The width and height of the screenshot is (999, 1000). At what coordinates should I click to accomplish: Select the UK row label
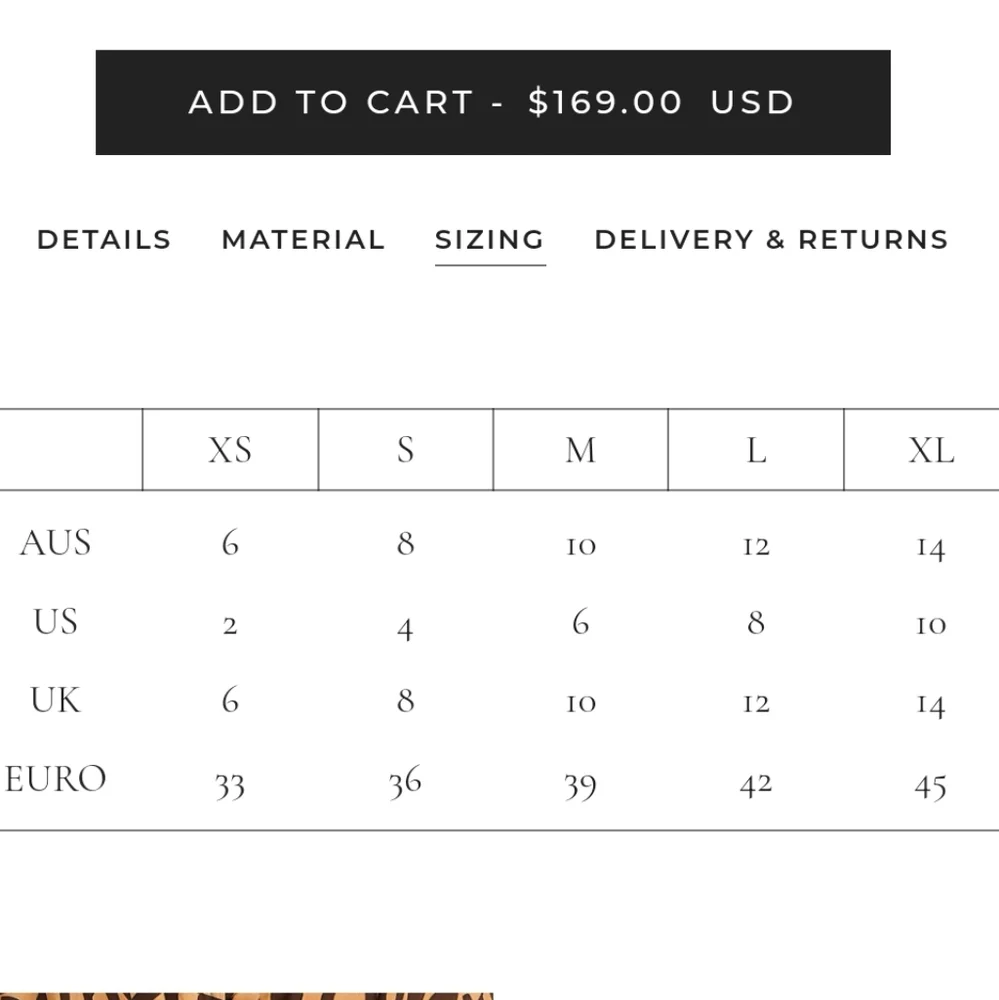tap(55, 700)
